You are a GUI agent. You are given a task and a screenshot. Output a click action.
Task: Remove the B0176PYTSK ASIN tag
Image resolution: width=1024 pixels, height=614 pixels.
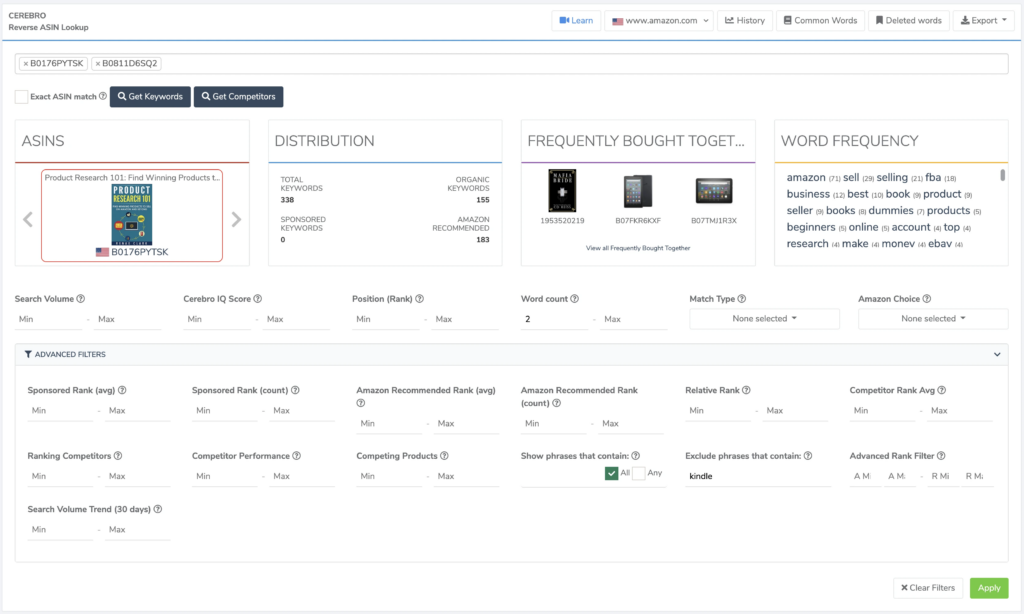[x=25, y=63]
